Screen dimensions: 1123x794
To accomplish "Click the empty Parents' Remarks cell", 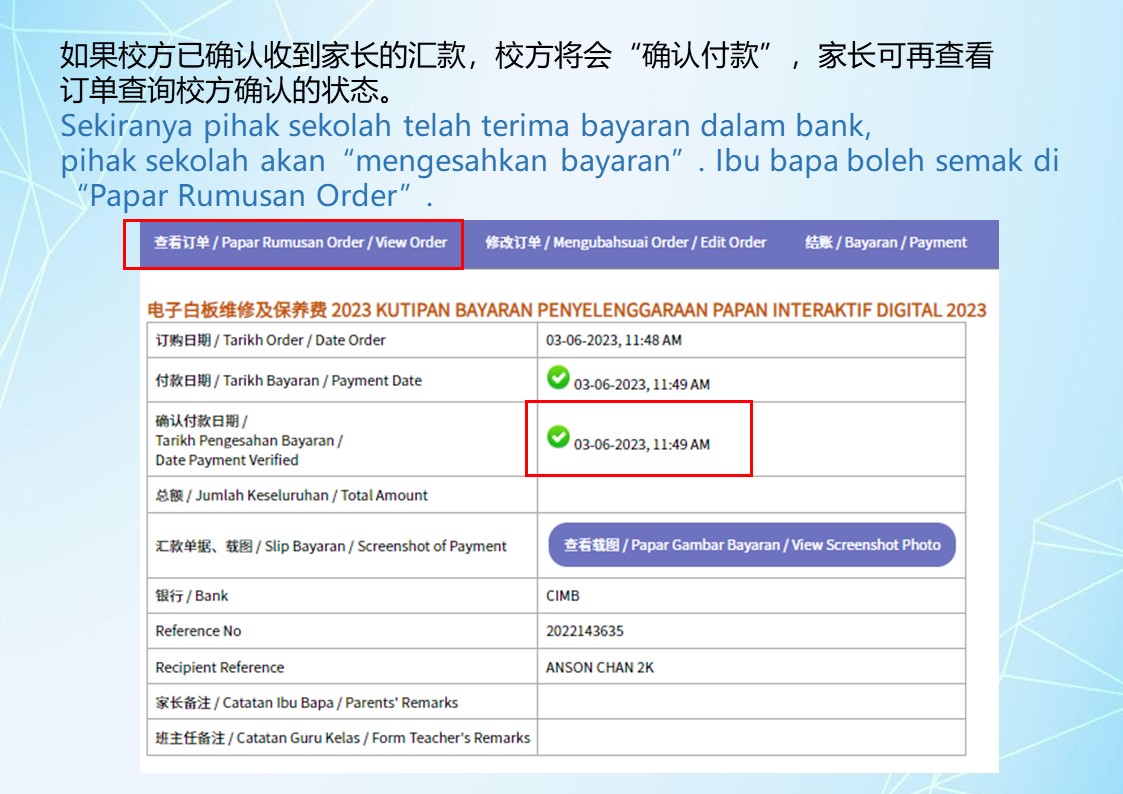I will click(751, 702).
